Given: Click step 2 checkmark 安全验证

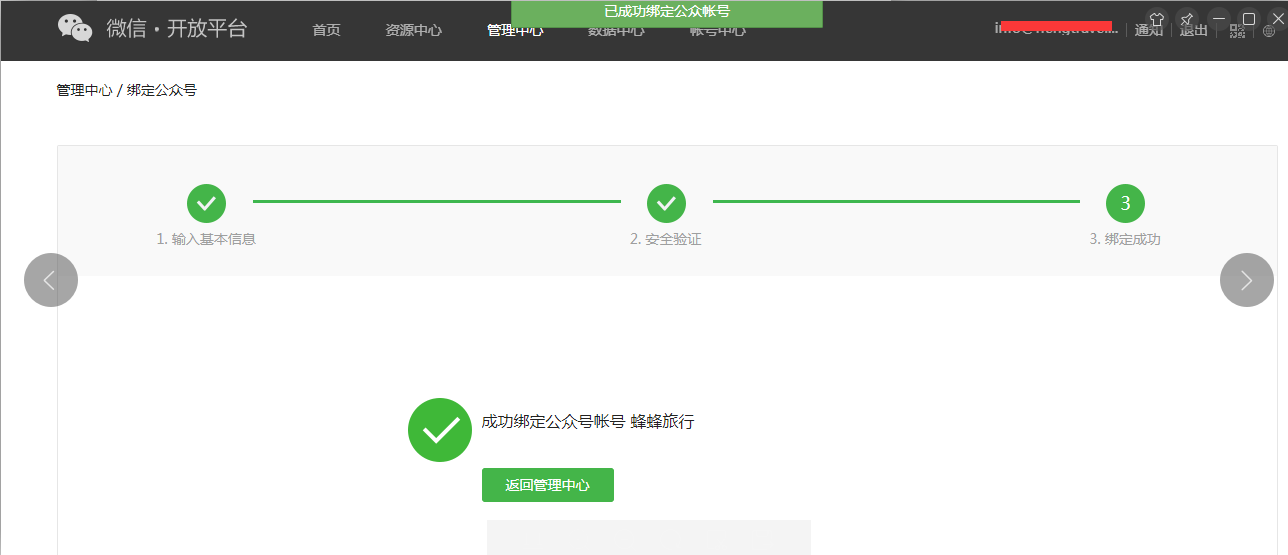Looking at the screenshot, I should click(x=666, y=203).
